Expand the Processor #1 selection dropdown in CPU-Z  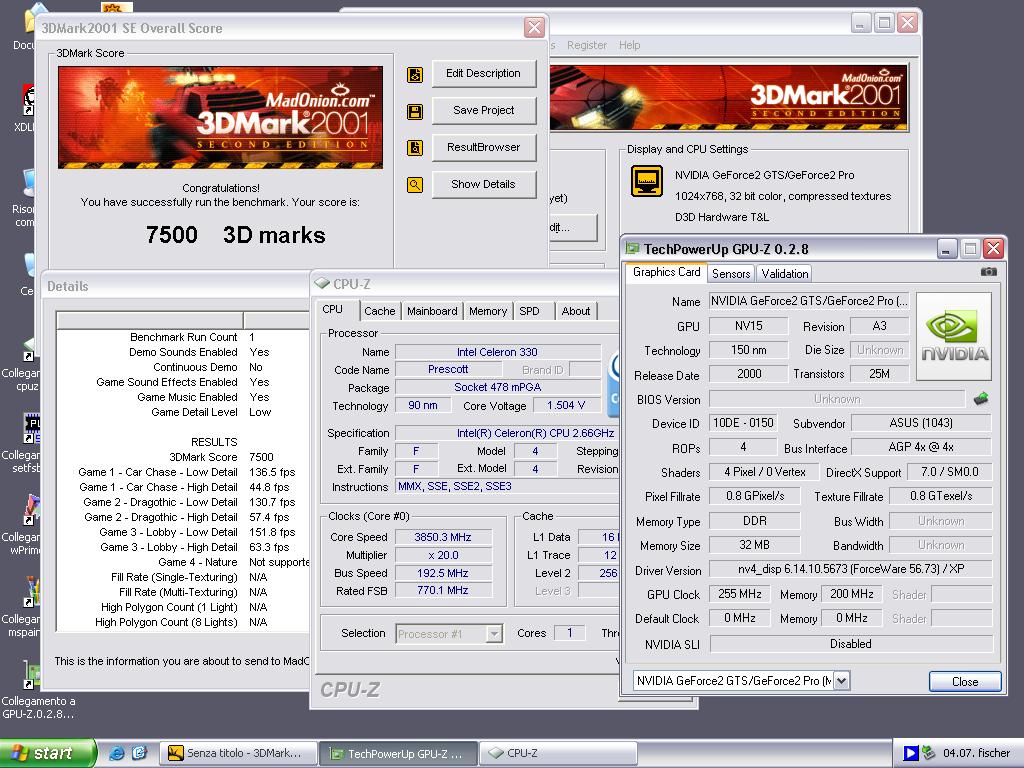[x=494, y=633]
